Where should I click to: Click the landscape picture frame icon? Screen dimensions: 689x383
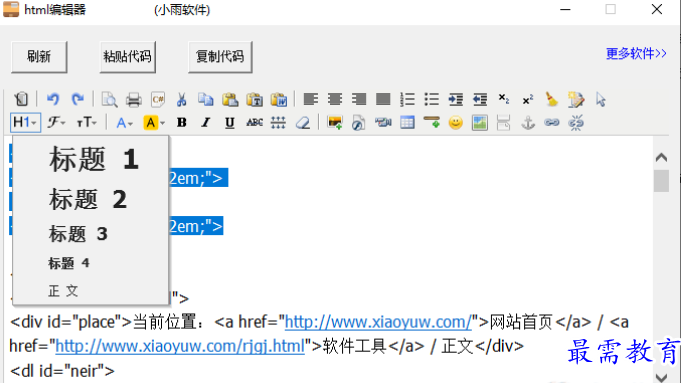pyautogui.click(x=480, y=123)
